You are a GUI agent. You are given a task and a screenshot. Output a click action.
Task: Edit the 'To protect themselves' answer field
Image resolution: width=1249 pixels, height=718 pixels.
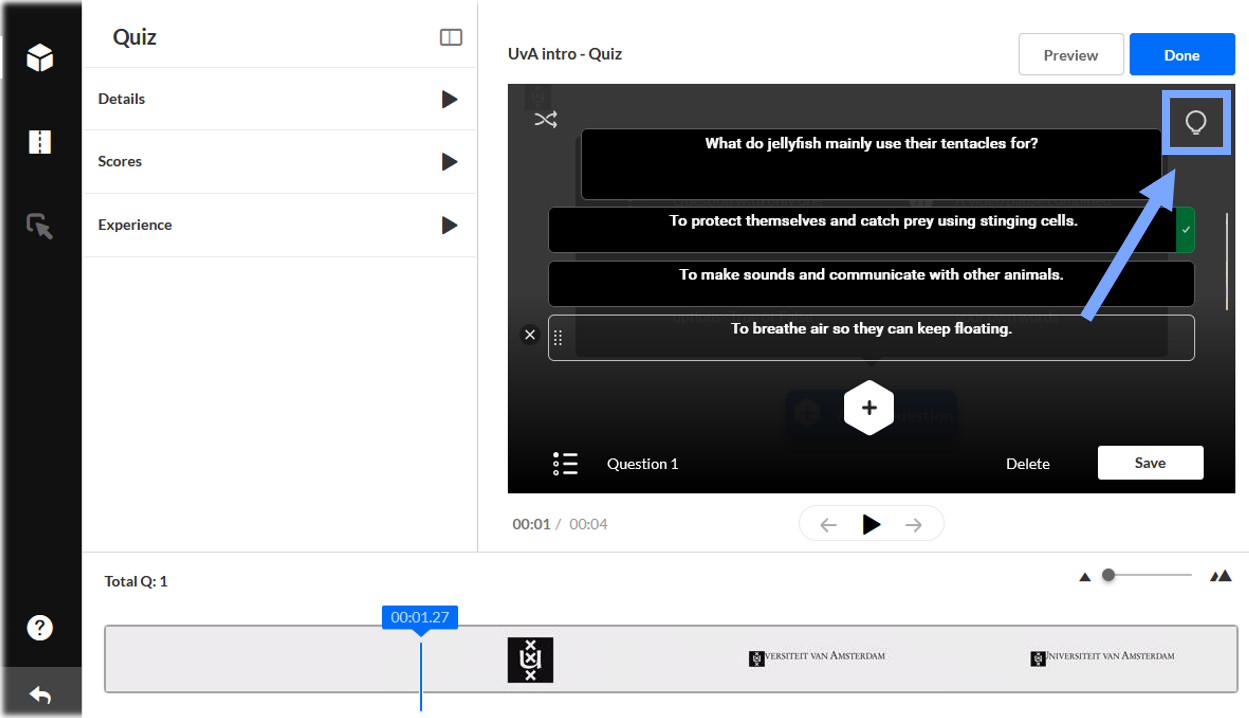pyautogui.click(x=862, y=230)
